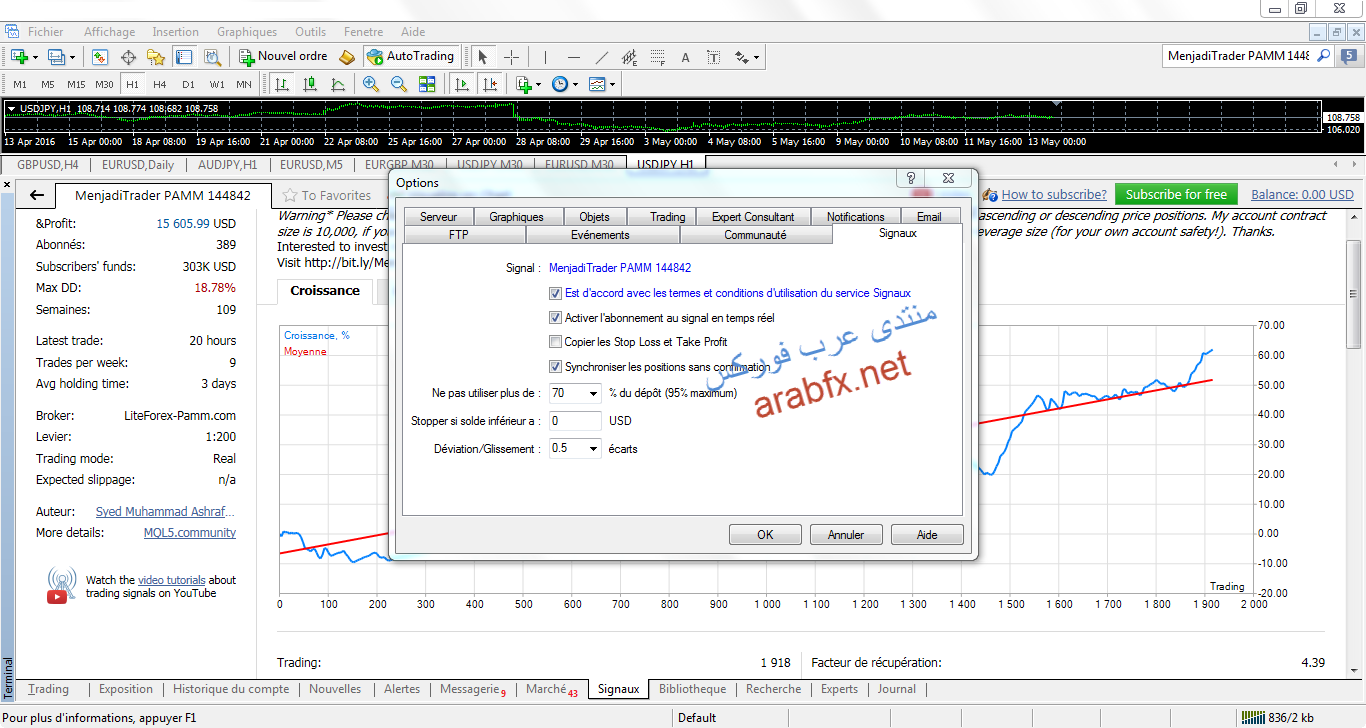Toggle chart auto scroll icon
This screenshot has height=728, width=1366.
click(461, 84)
